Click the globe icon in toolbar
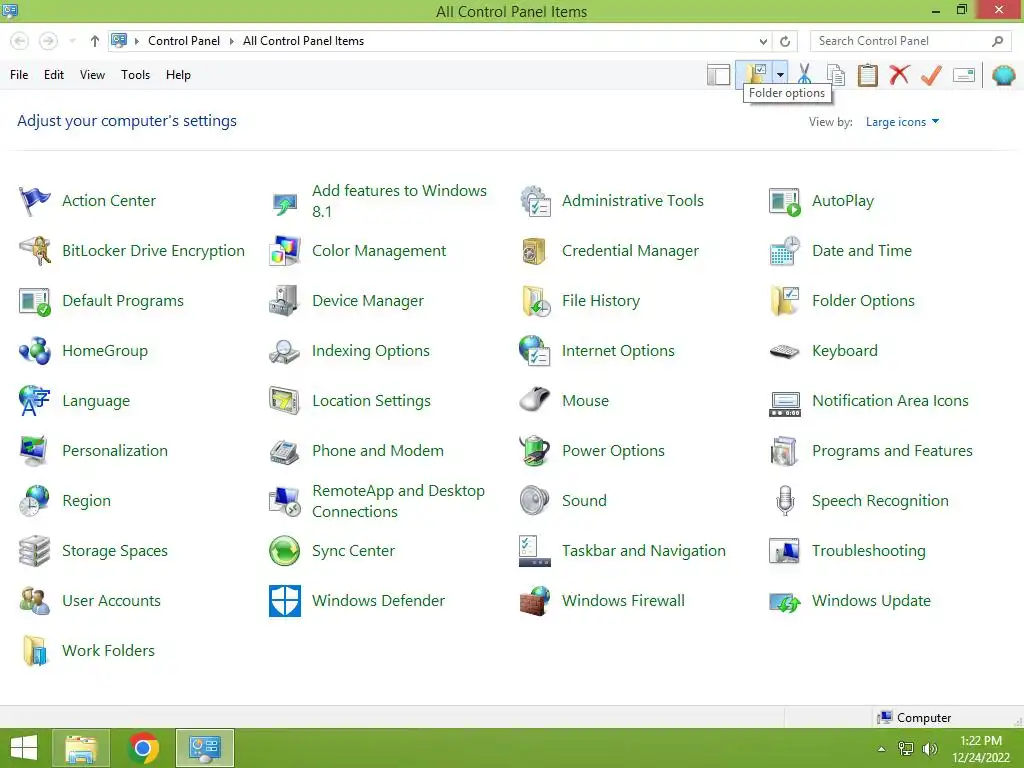1024x768 pixels. point(1003,74)
